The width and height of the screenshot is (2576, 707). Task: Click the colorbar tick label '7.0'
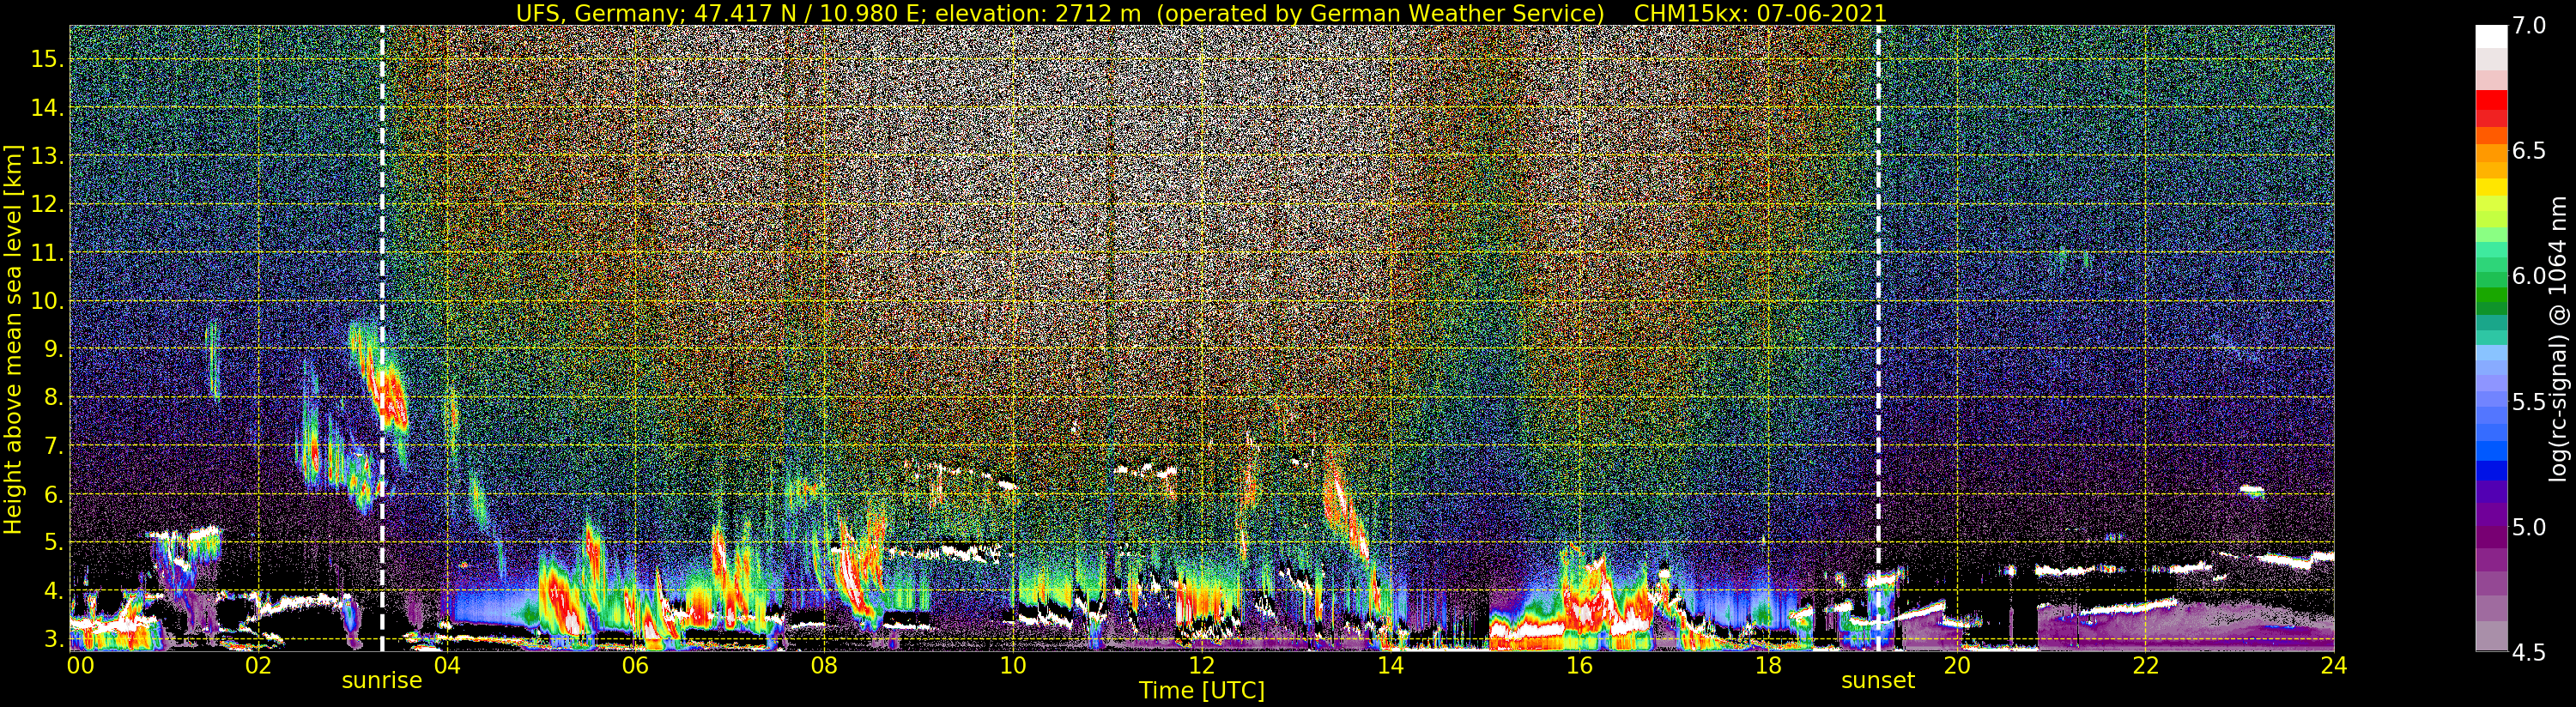[x=2529, y=26]
